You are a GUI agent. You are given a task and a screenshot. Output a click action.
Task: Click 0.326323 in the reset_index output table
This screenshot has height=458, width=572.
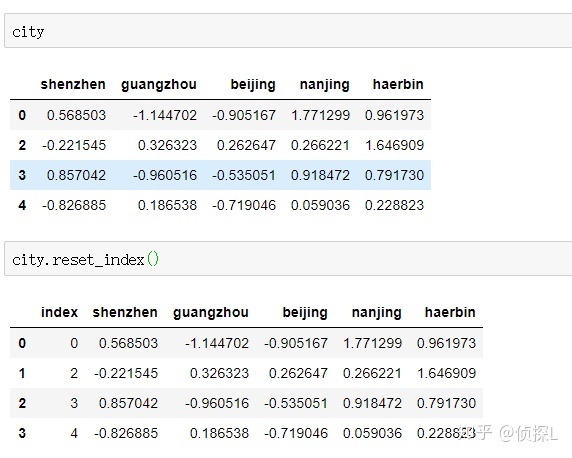click(x=220, y=373)
